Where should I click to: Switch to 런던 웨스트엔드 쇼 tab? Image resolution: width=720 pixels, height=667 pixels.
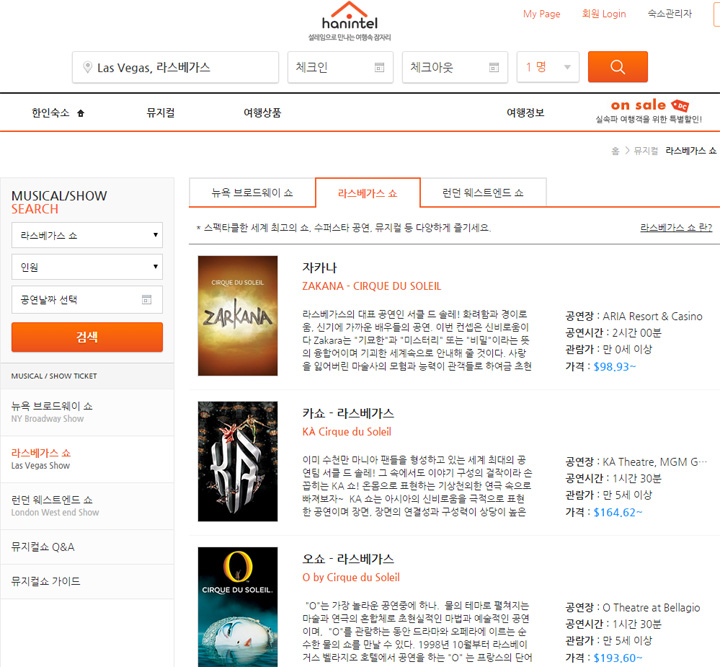click(483, 193)
